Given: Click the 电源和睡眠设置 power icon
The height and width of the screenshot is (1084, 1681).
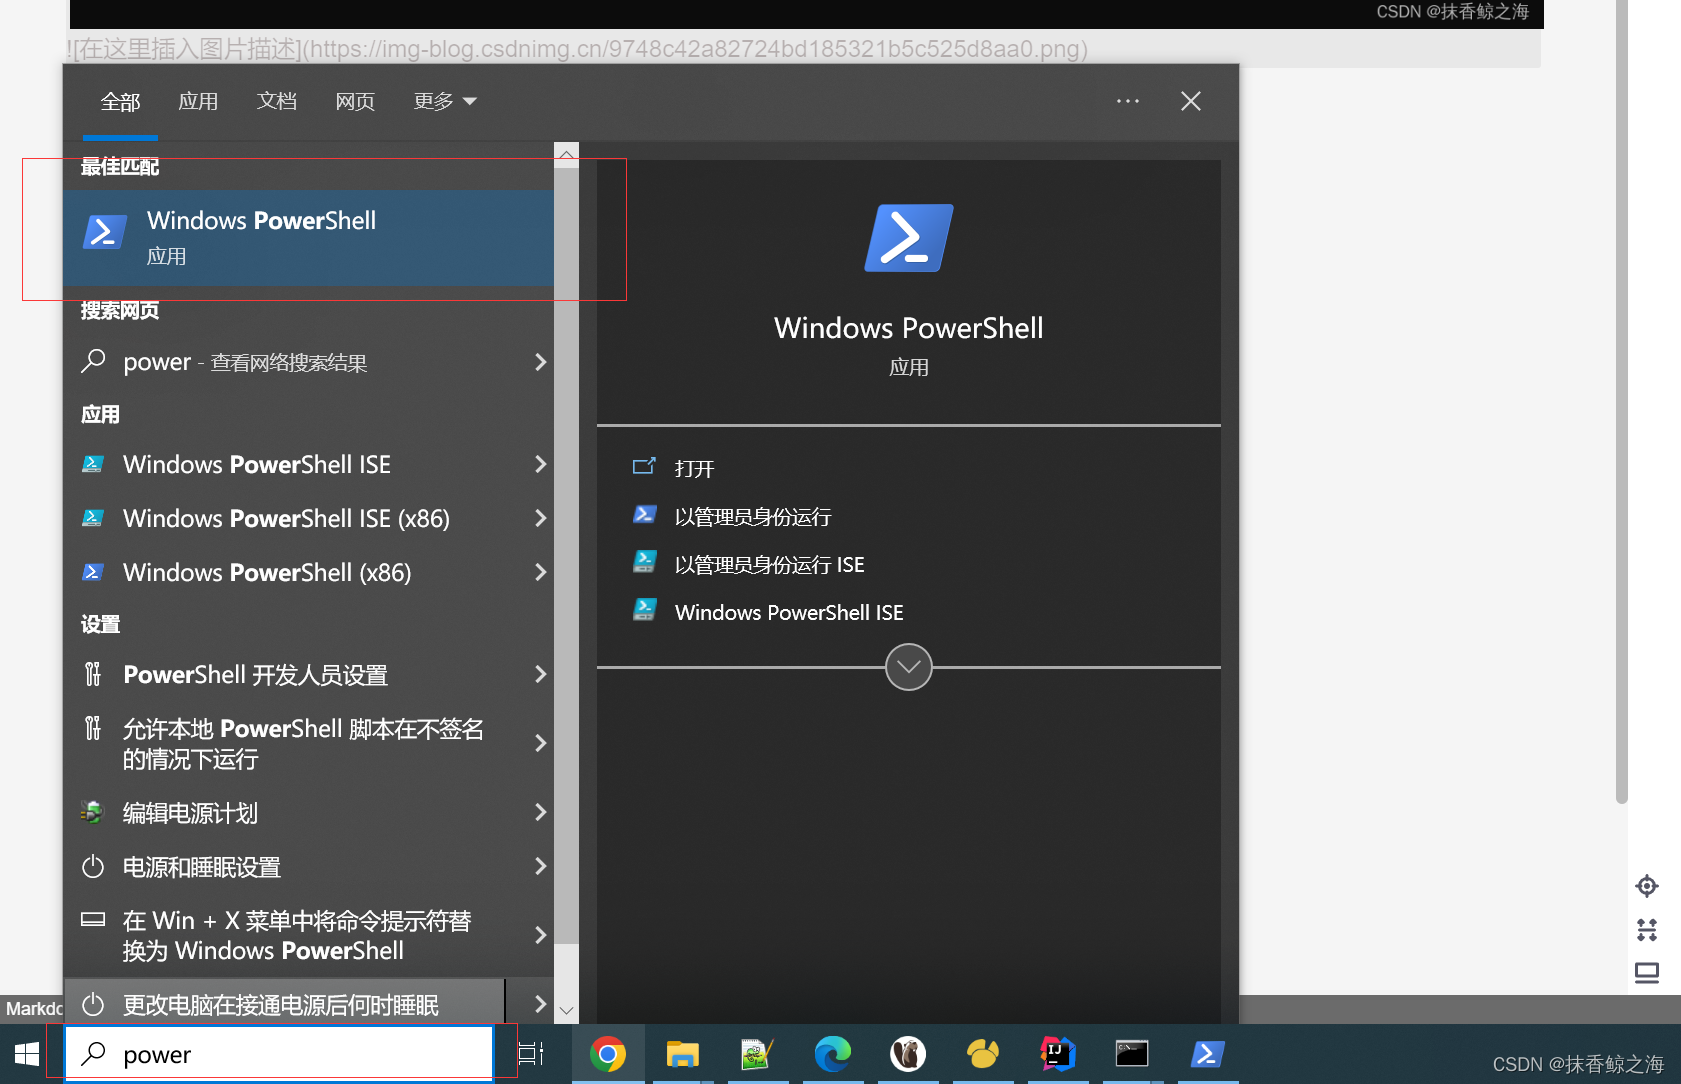Looking at the screenshot, I should [x=93, y=866].
